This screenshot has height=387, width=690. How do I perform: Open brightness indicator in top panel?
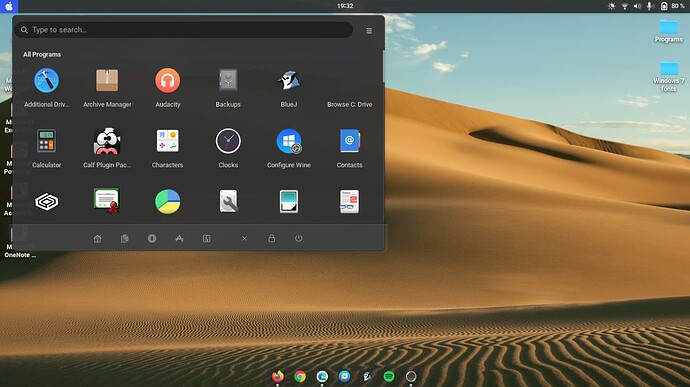tap(611, 6)
